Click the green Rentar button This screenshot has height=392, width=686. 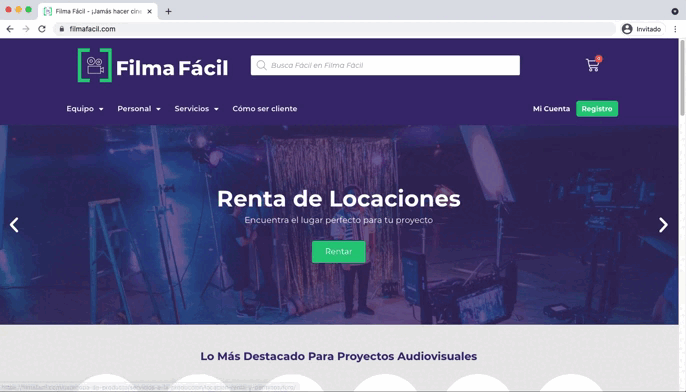(x=339, y=252)
